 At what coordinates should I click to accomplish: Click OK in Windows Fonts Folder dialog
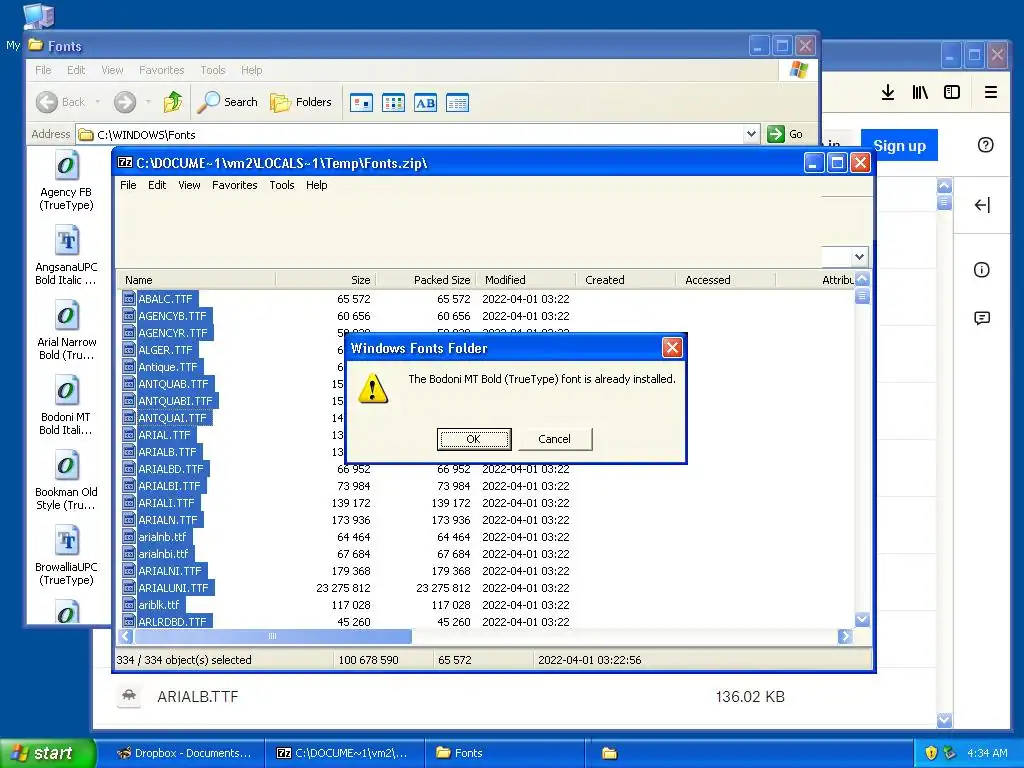tap(473, 439)
